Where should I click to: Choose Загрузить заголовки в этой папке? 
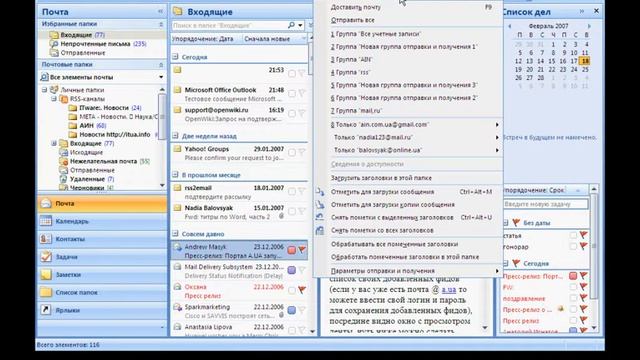[409, 178]
